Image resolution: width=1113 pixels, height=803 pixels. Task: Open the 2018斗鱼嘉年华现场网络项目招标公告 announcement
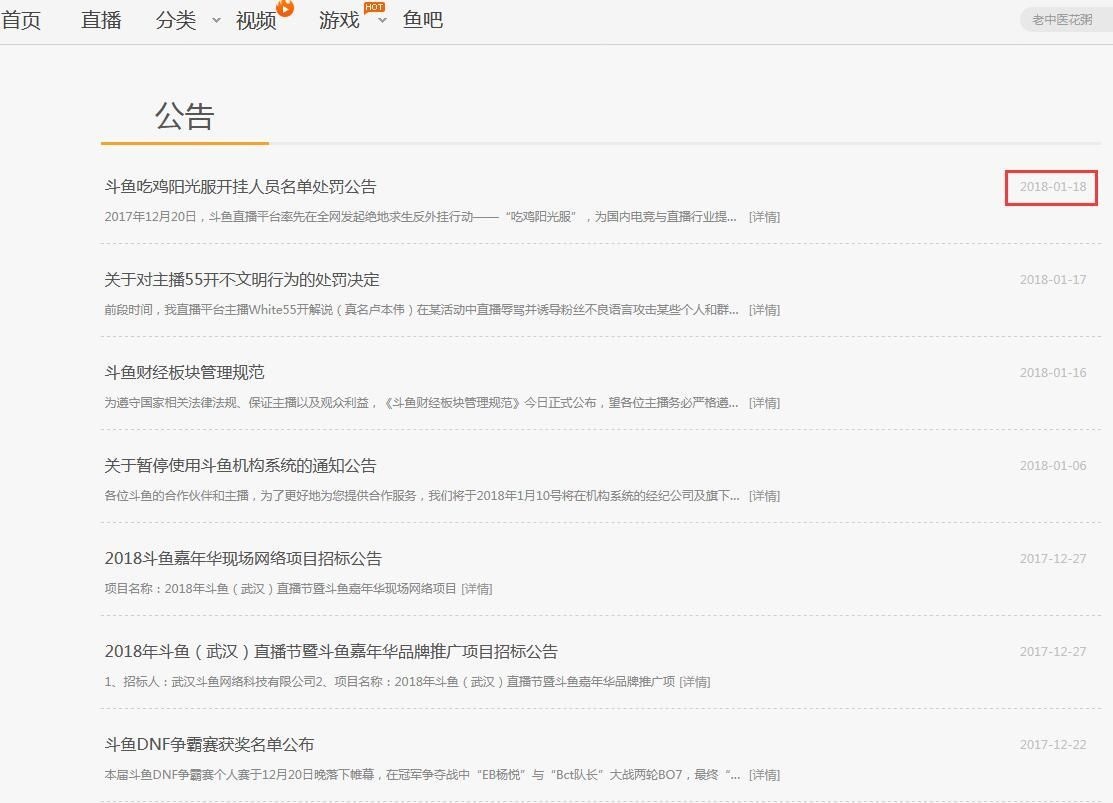243,559
